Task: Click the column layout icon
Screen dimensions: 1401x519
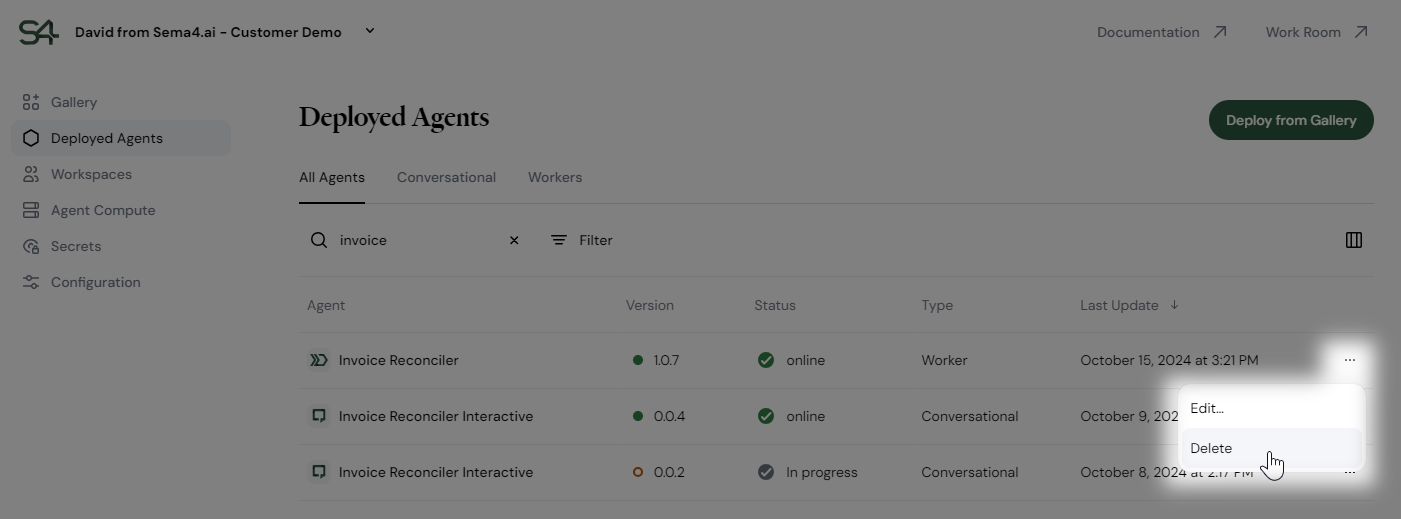Action: click(x=1354, y=240)
